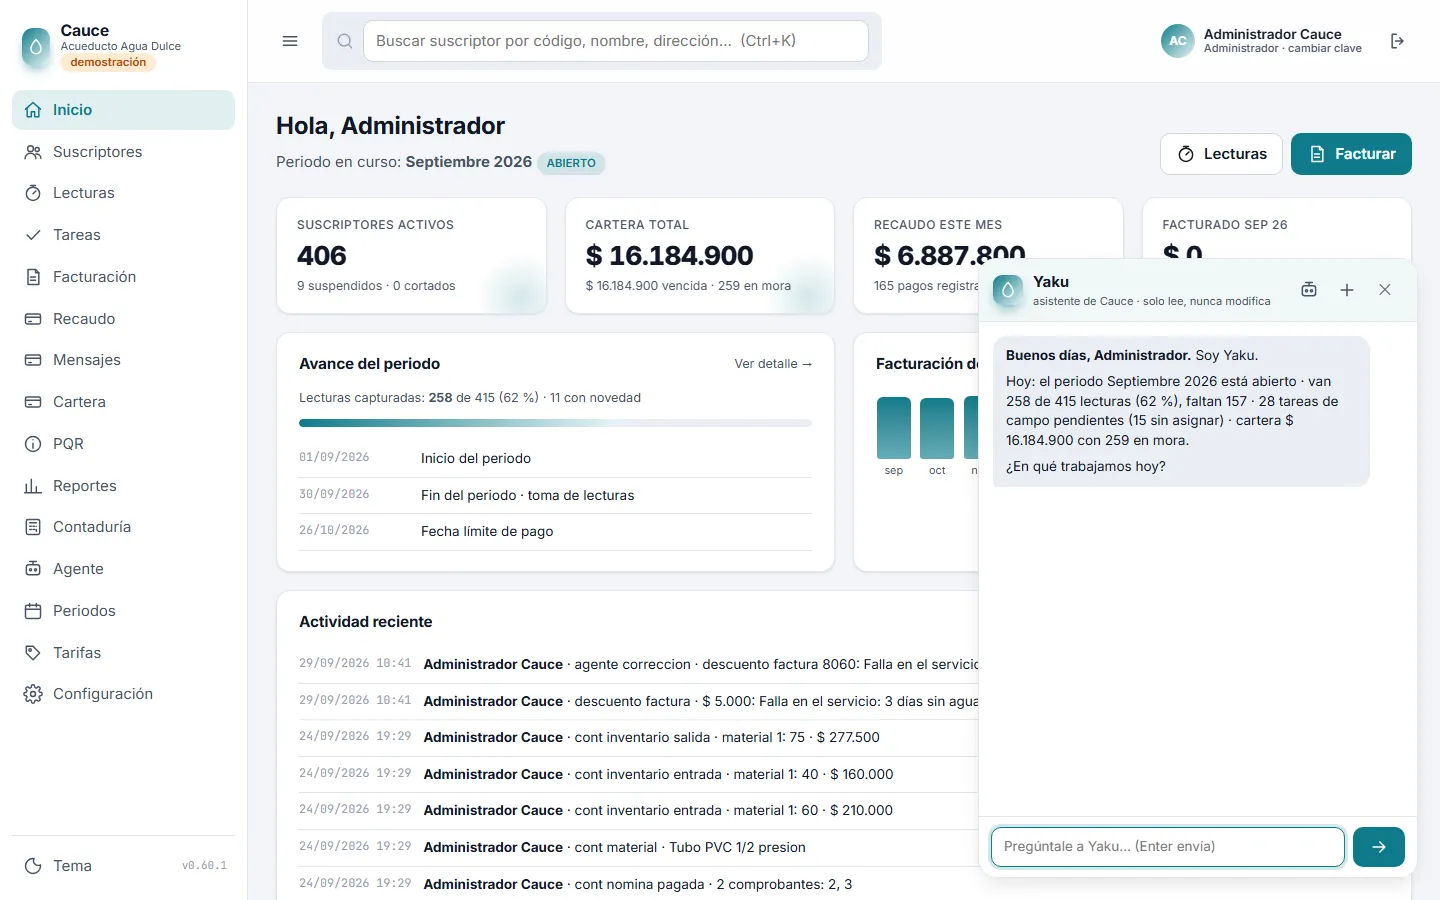The image size is (1440, 900).
Task: Open Agente in the sidebar
Action: pyautogui.click(x=123, y=569)
